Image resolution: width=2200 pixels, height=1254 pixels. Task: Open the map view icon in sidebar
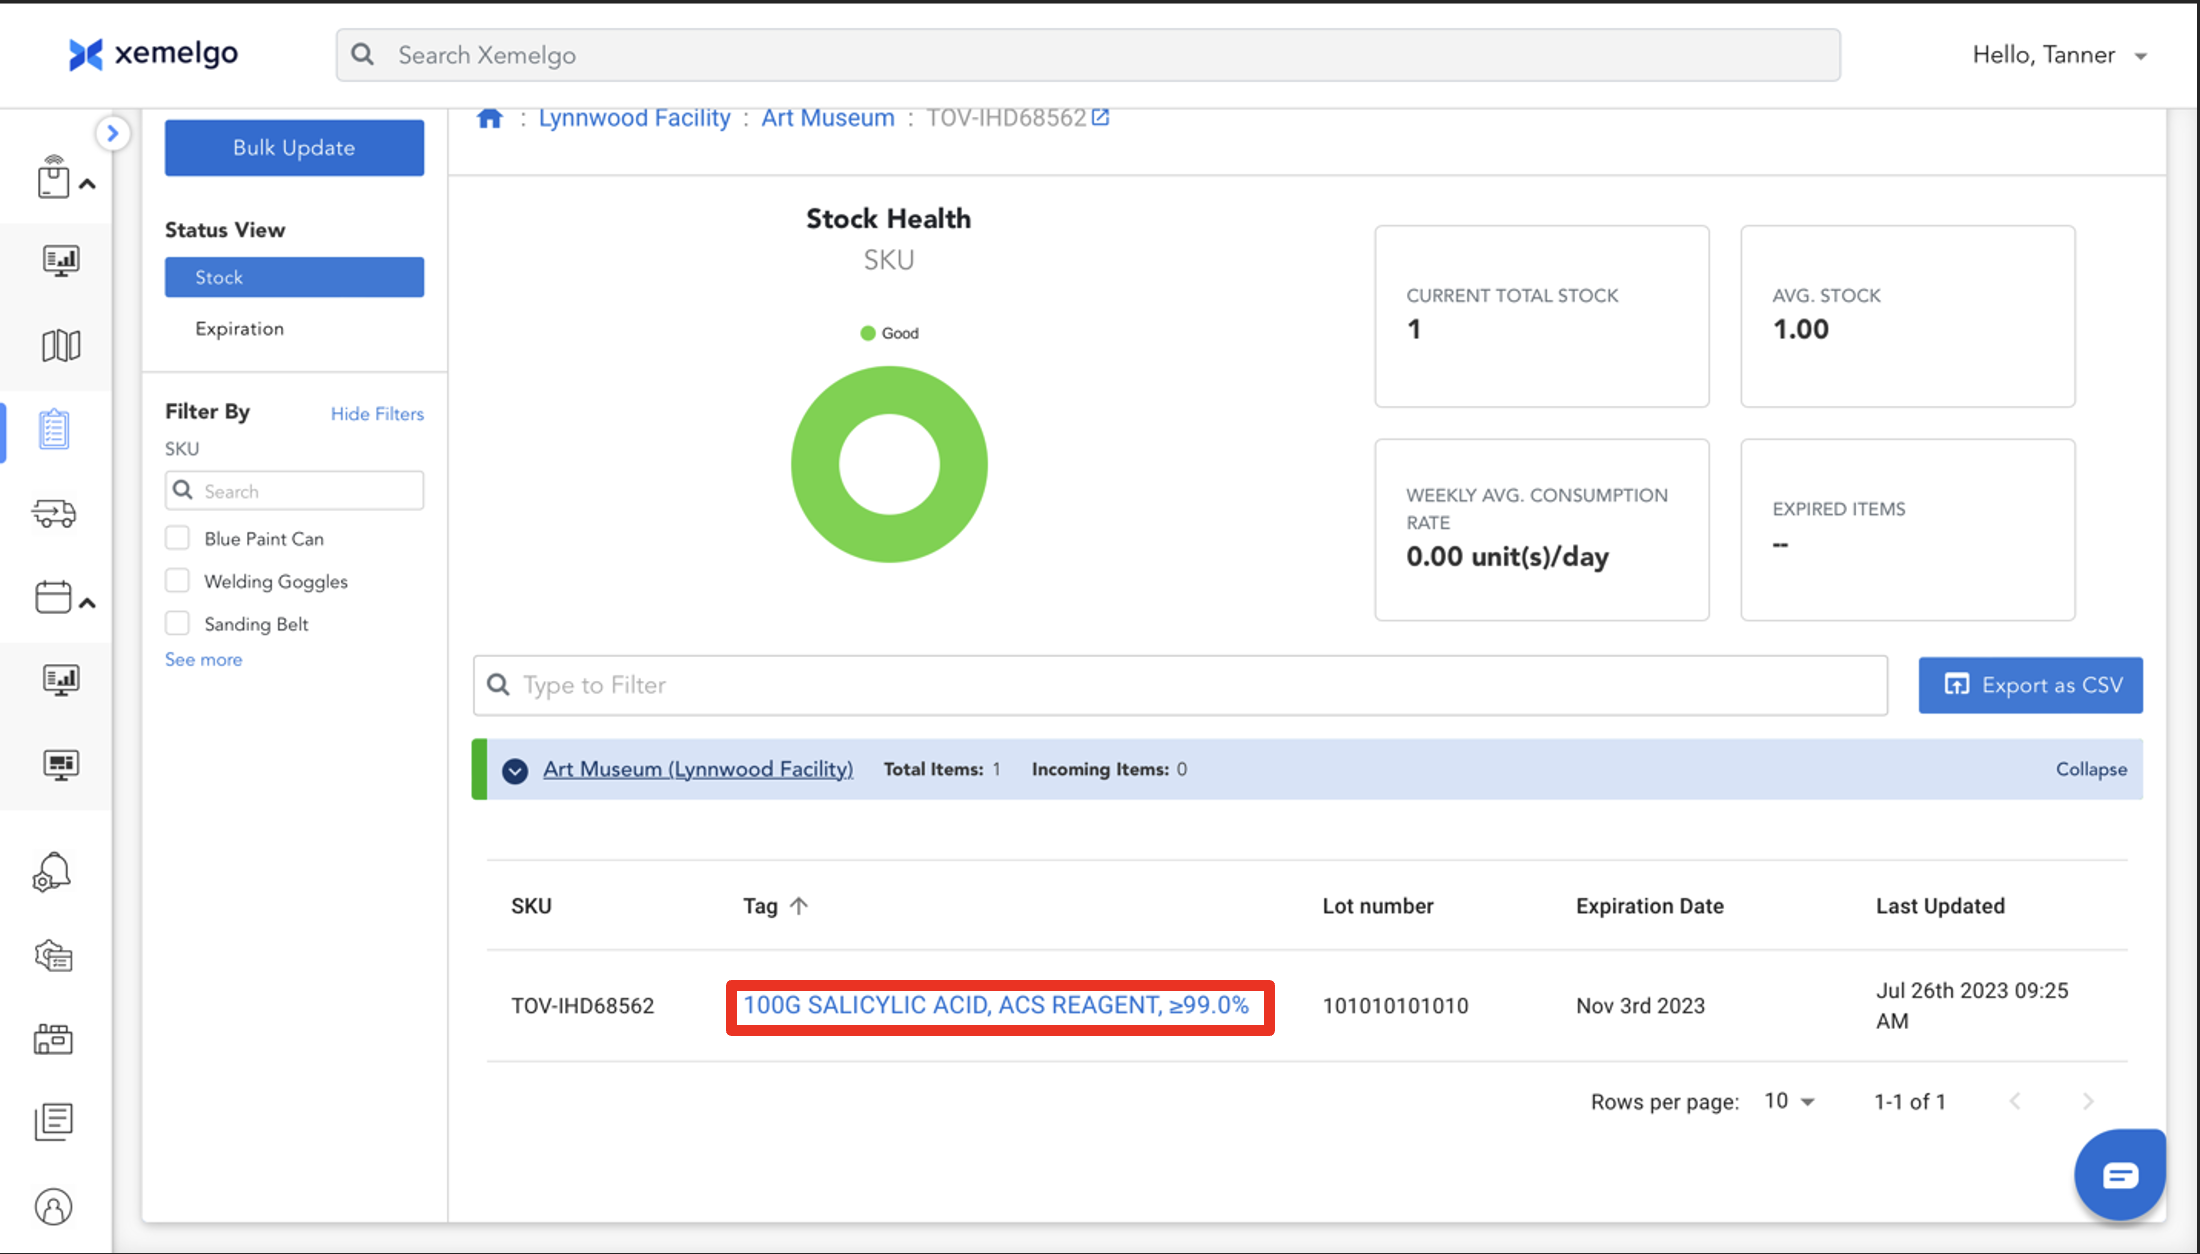tap(61, 346)
